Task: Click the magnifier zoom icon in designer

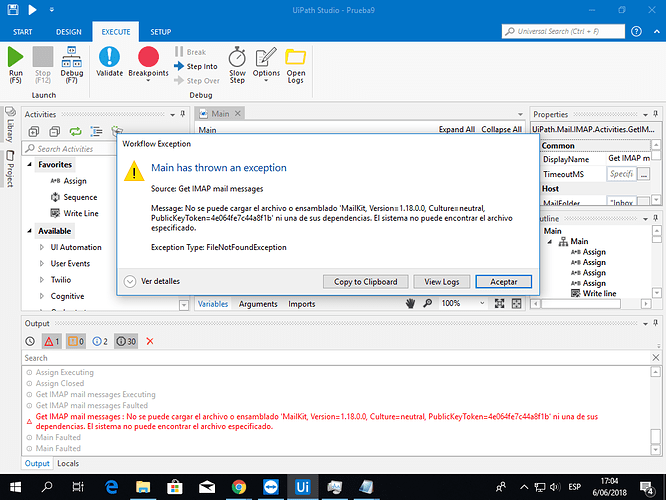Action: [427, 303]
